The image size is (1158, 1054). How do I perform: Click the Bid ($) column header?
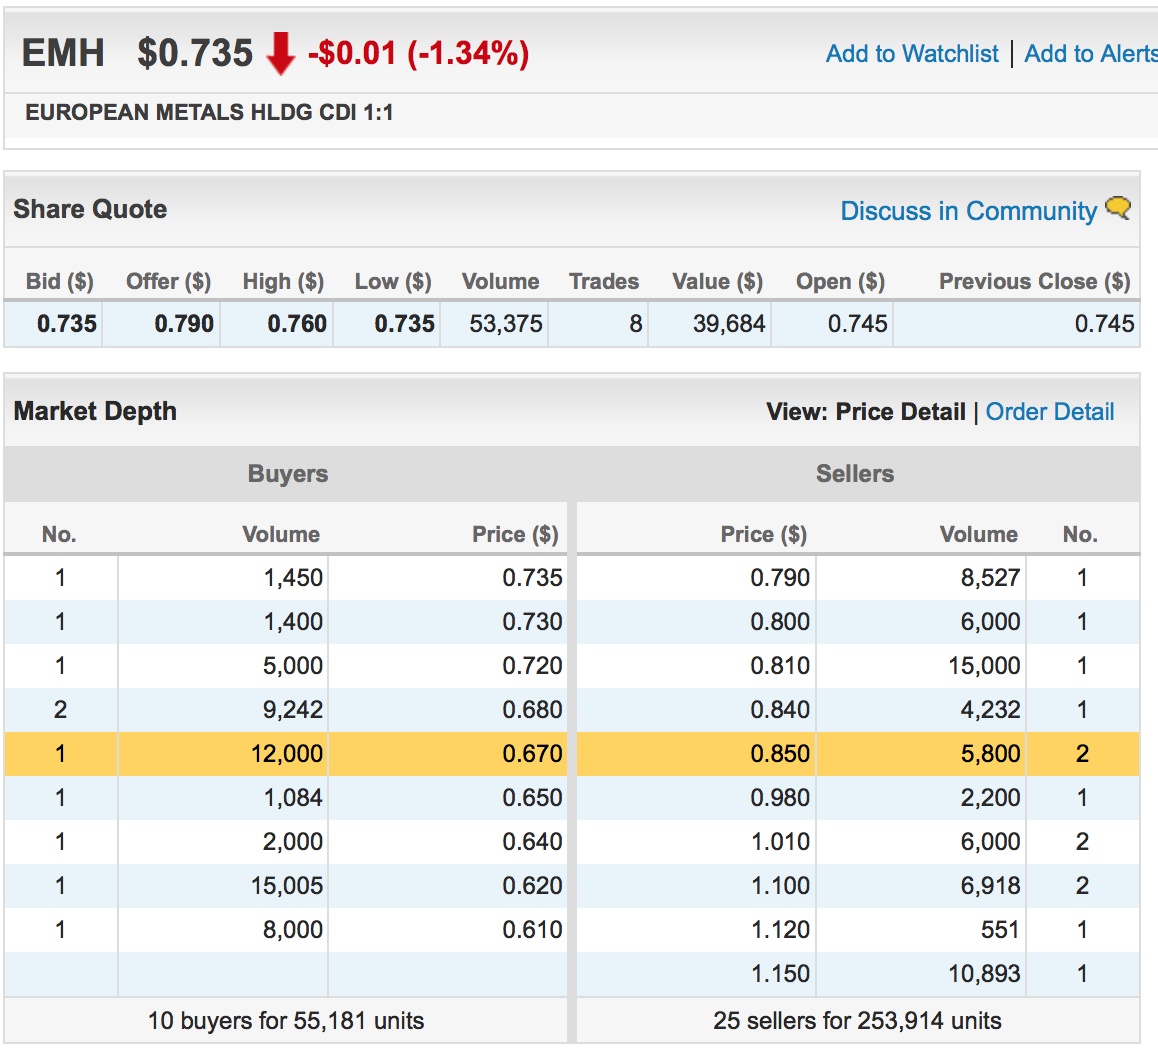tap(60, 281)
